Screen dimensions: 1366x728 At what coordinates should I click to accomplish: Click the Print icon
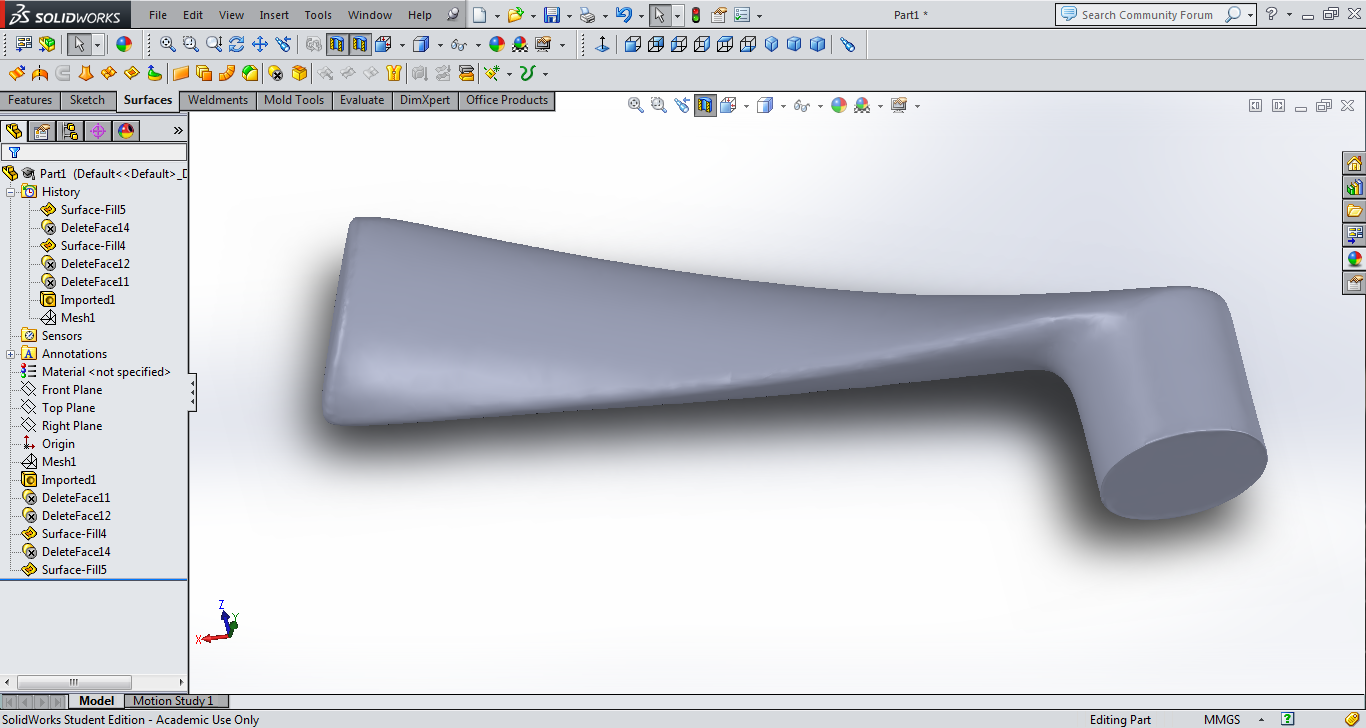pos(588,15)
